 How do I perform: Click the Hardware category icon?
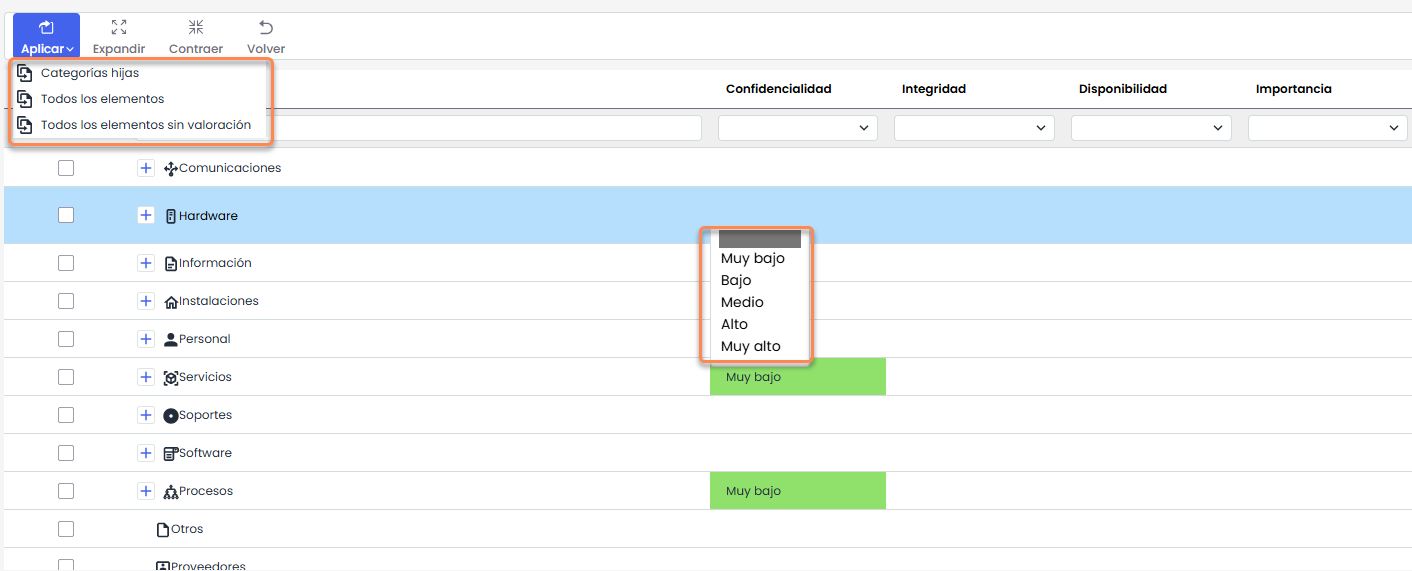pos(171,216)
